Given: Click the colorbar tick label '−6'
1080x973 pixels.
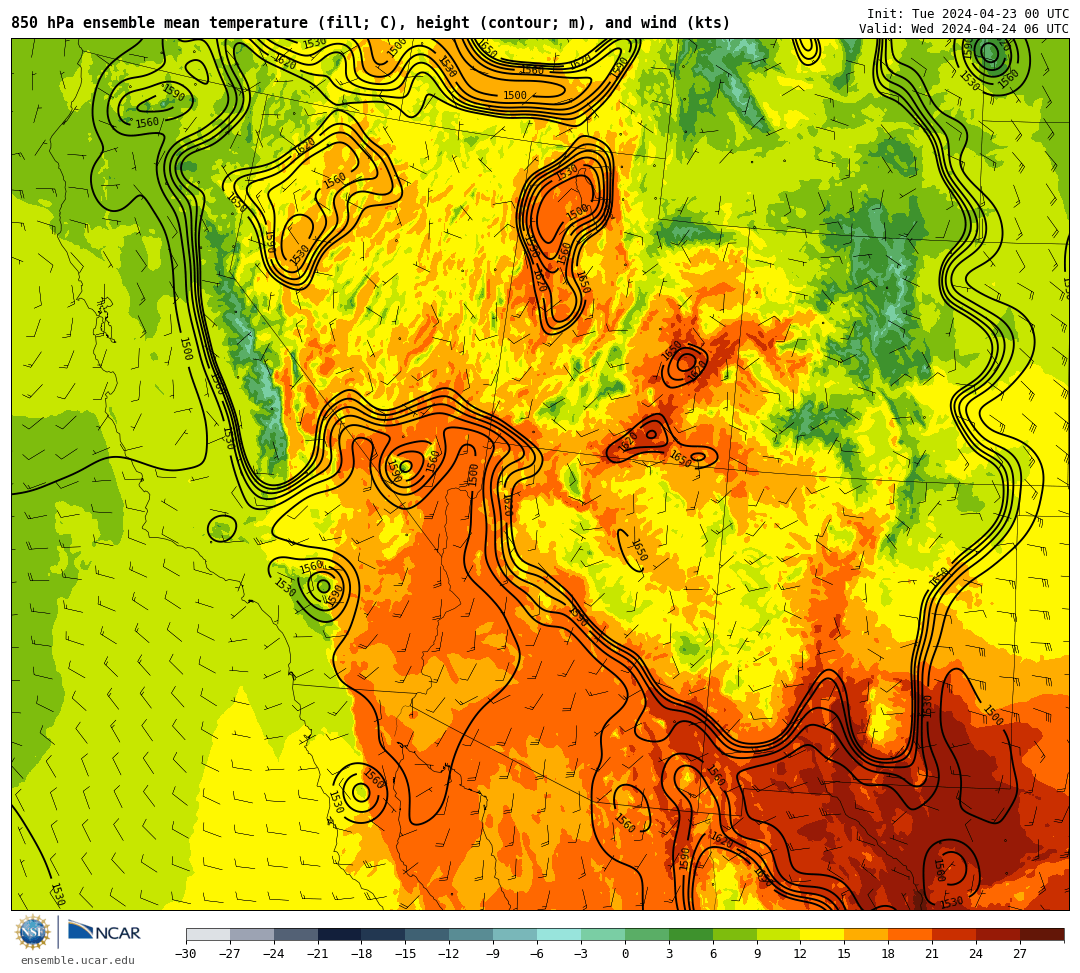Looking at the screenshot, I should (537, 954).
